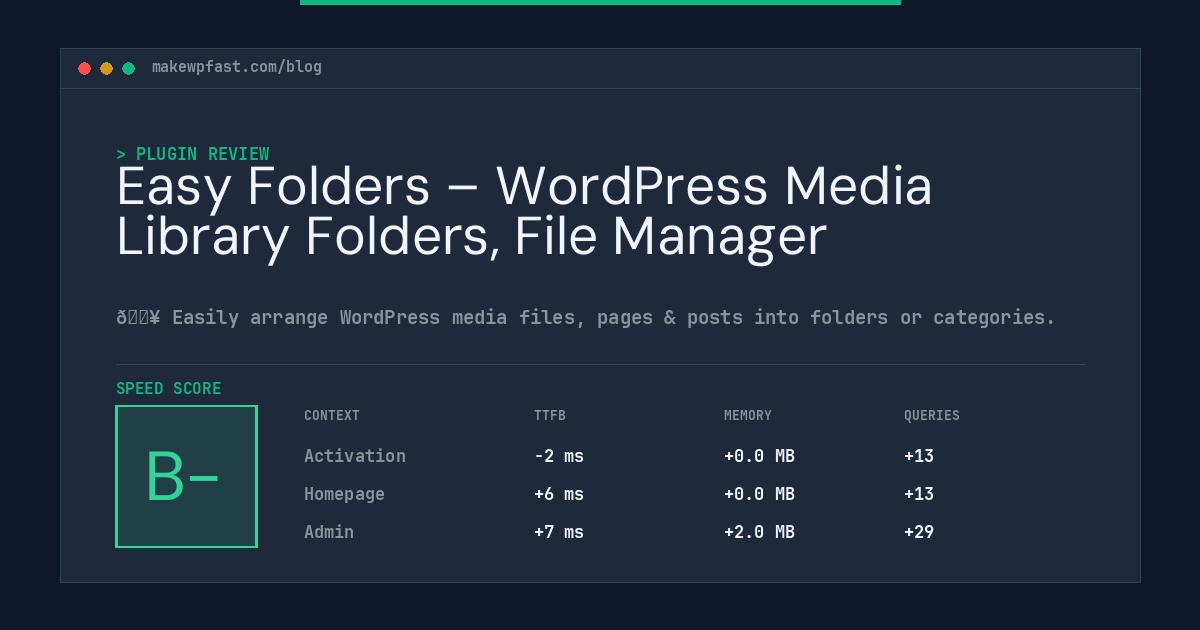Click the red window dot
Image resolution: width=1200 pixels, height=630 pixels.
[84, 68]
